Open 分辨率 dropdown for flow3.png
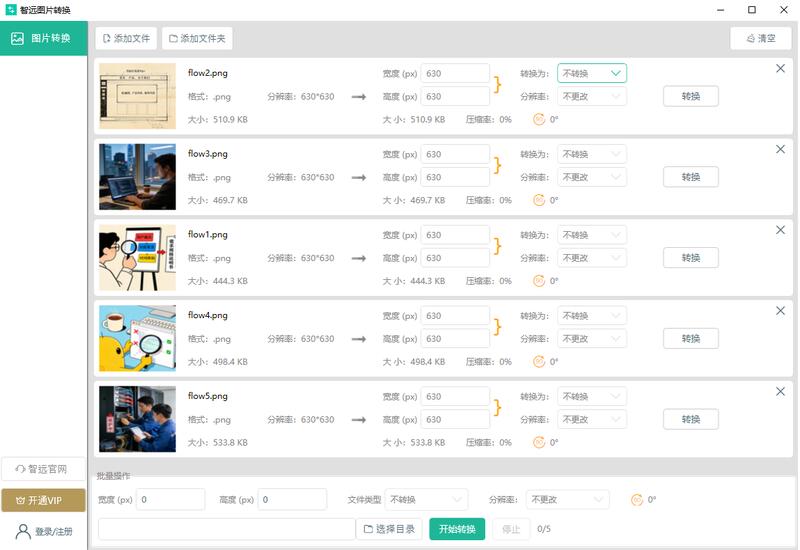 (x=592, y=177)
